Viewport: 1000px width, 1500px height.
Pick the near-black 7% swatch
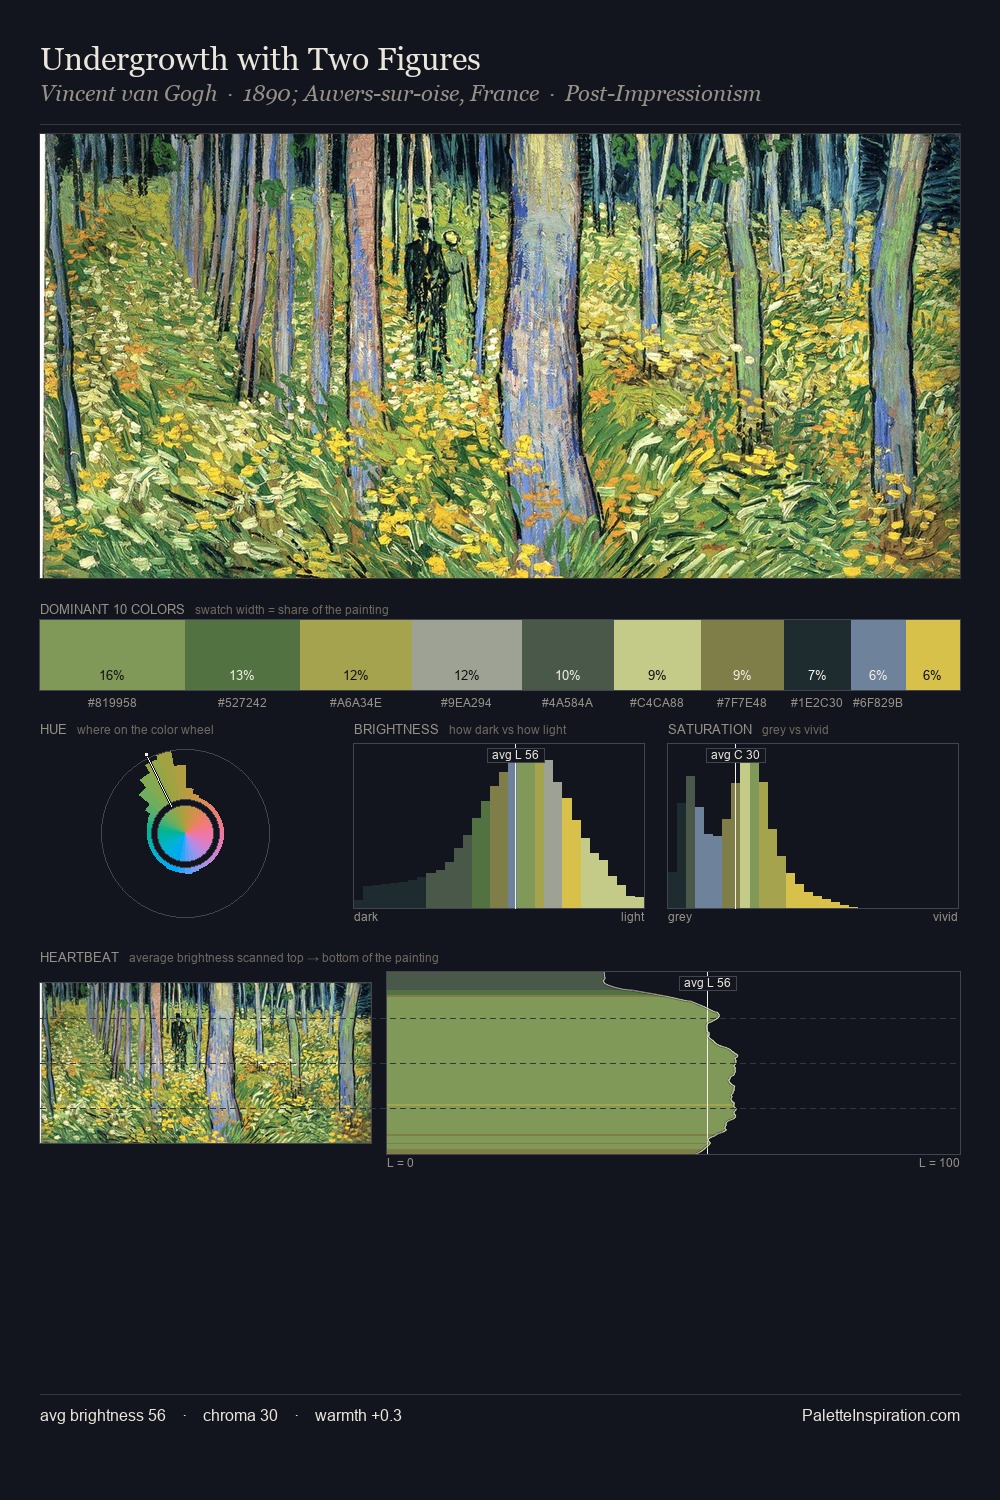click(817, 655)
